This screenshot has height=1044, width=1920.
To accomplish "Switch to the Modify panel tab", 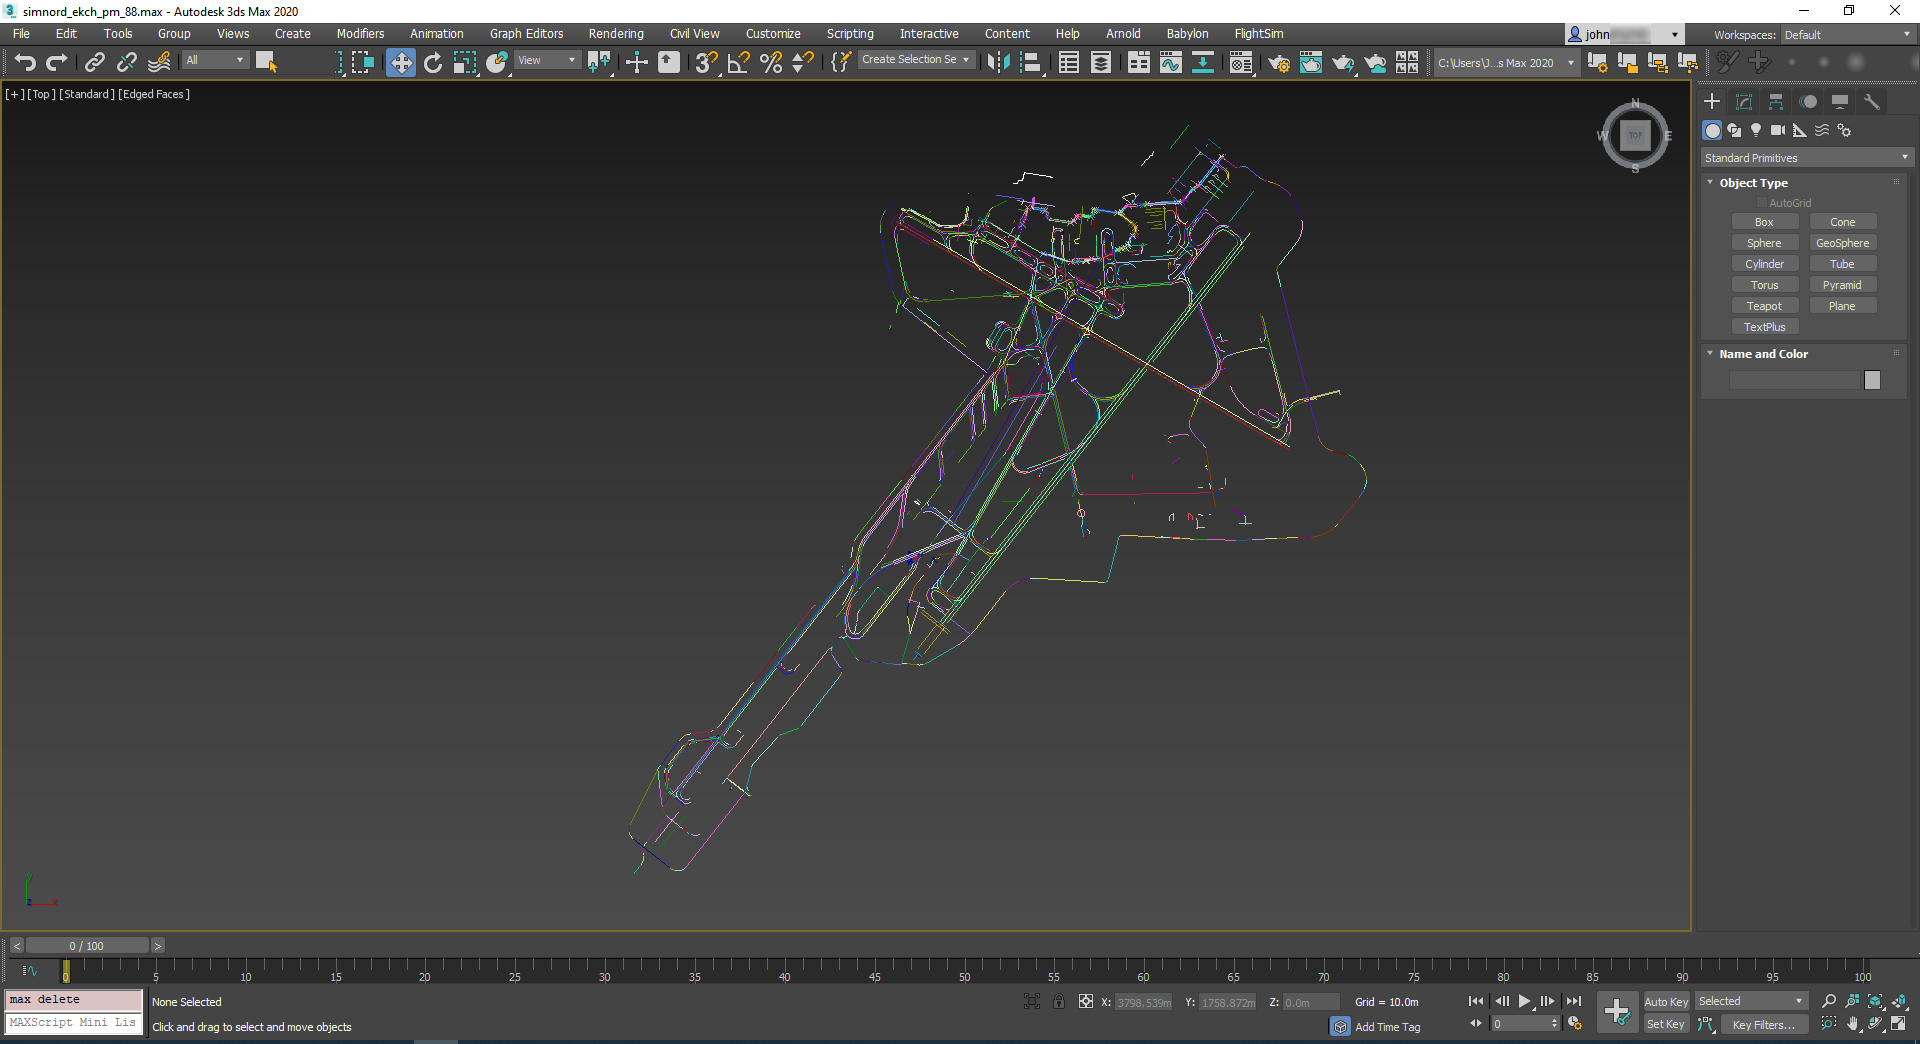I will pos(1744,102).
